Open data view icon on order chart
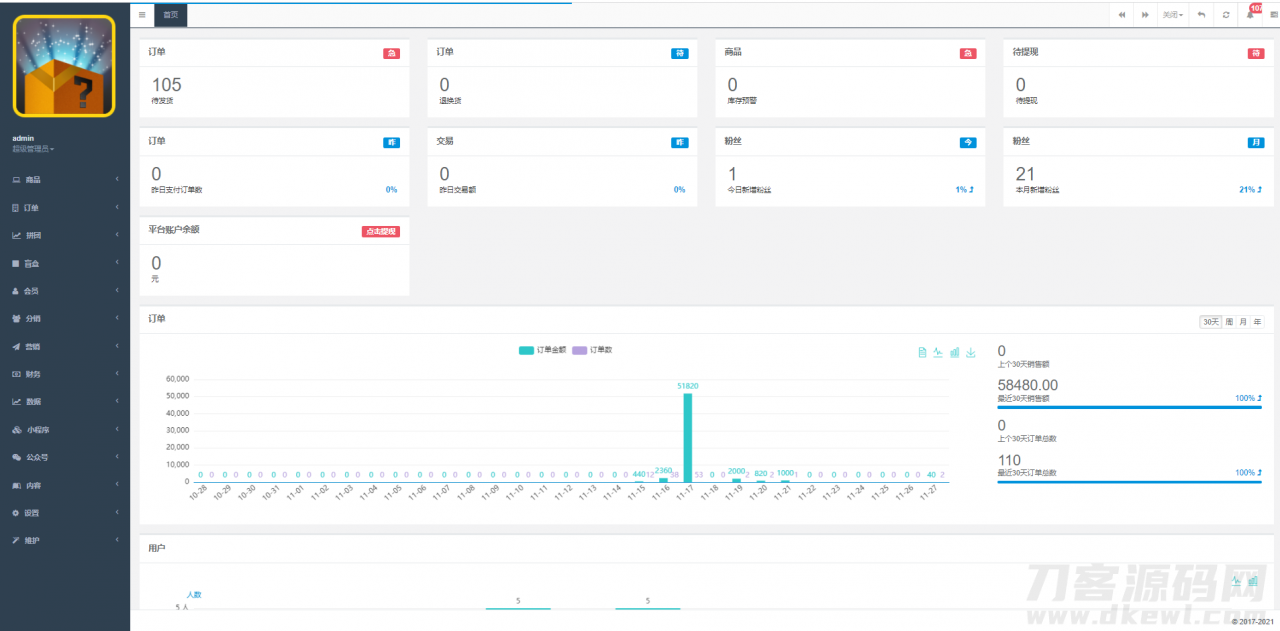Image resolution: width=1280 pixels, height=631 pixels. click(x=922, y=352)
